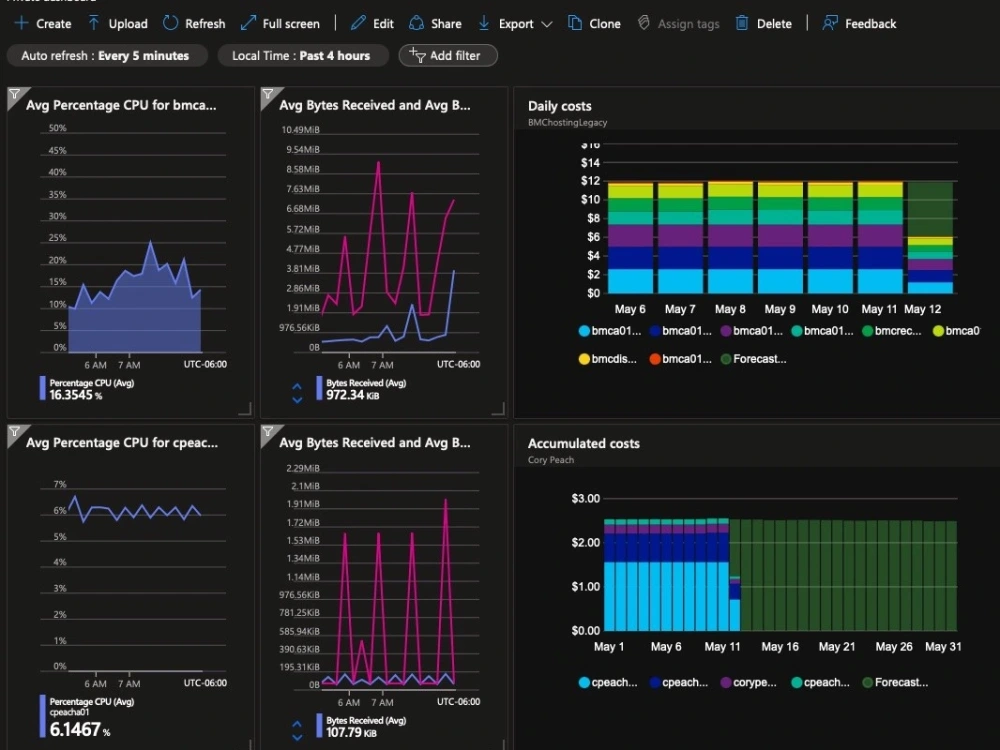Click orange bmca01 legend swatch

[x=654, y=359]
